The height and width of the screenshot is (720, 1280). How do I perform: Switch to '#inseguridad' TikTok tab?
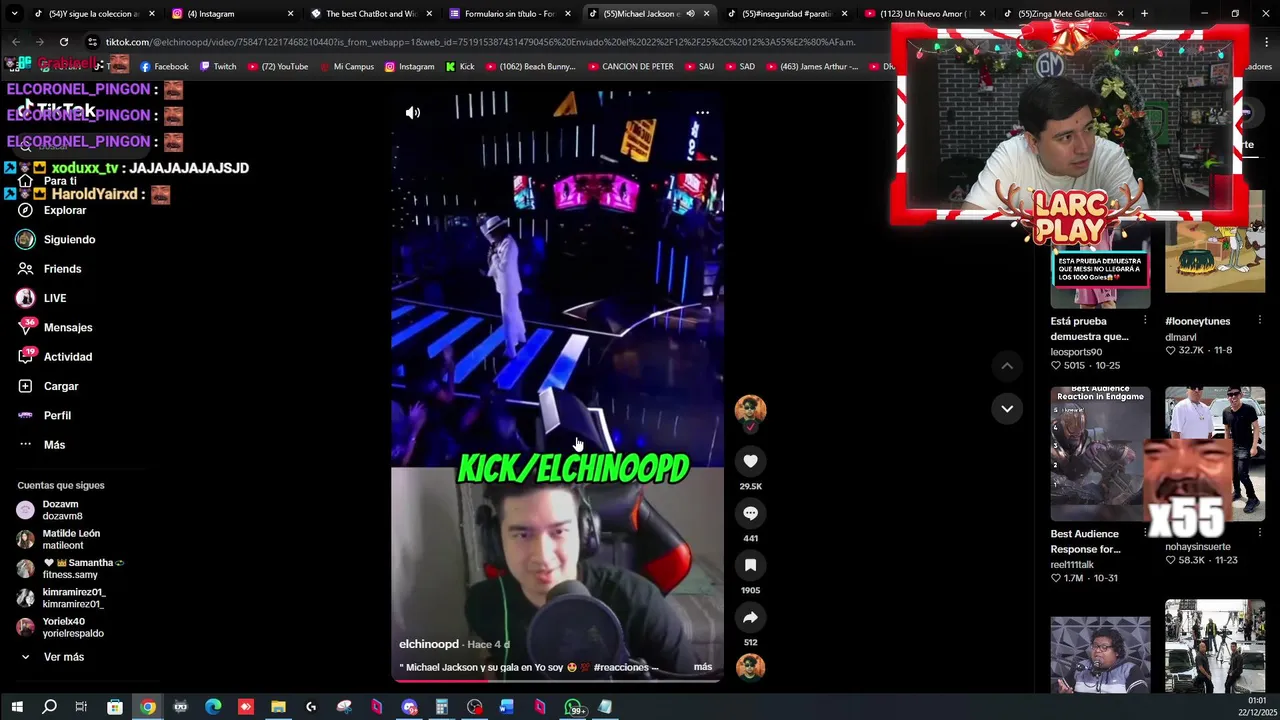(x=787, y=14)
